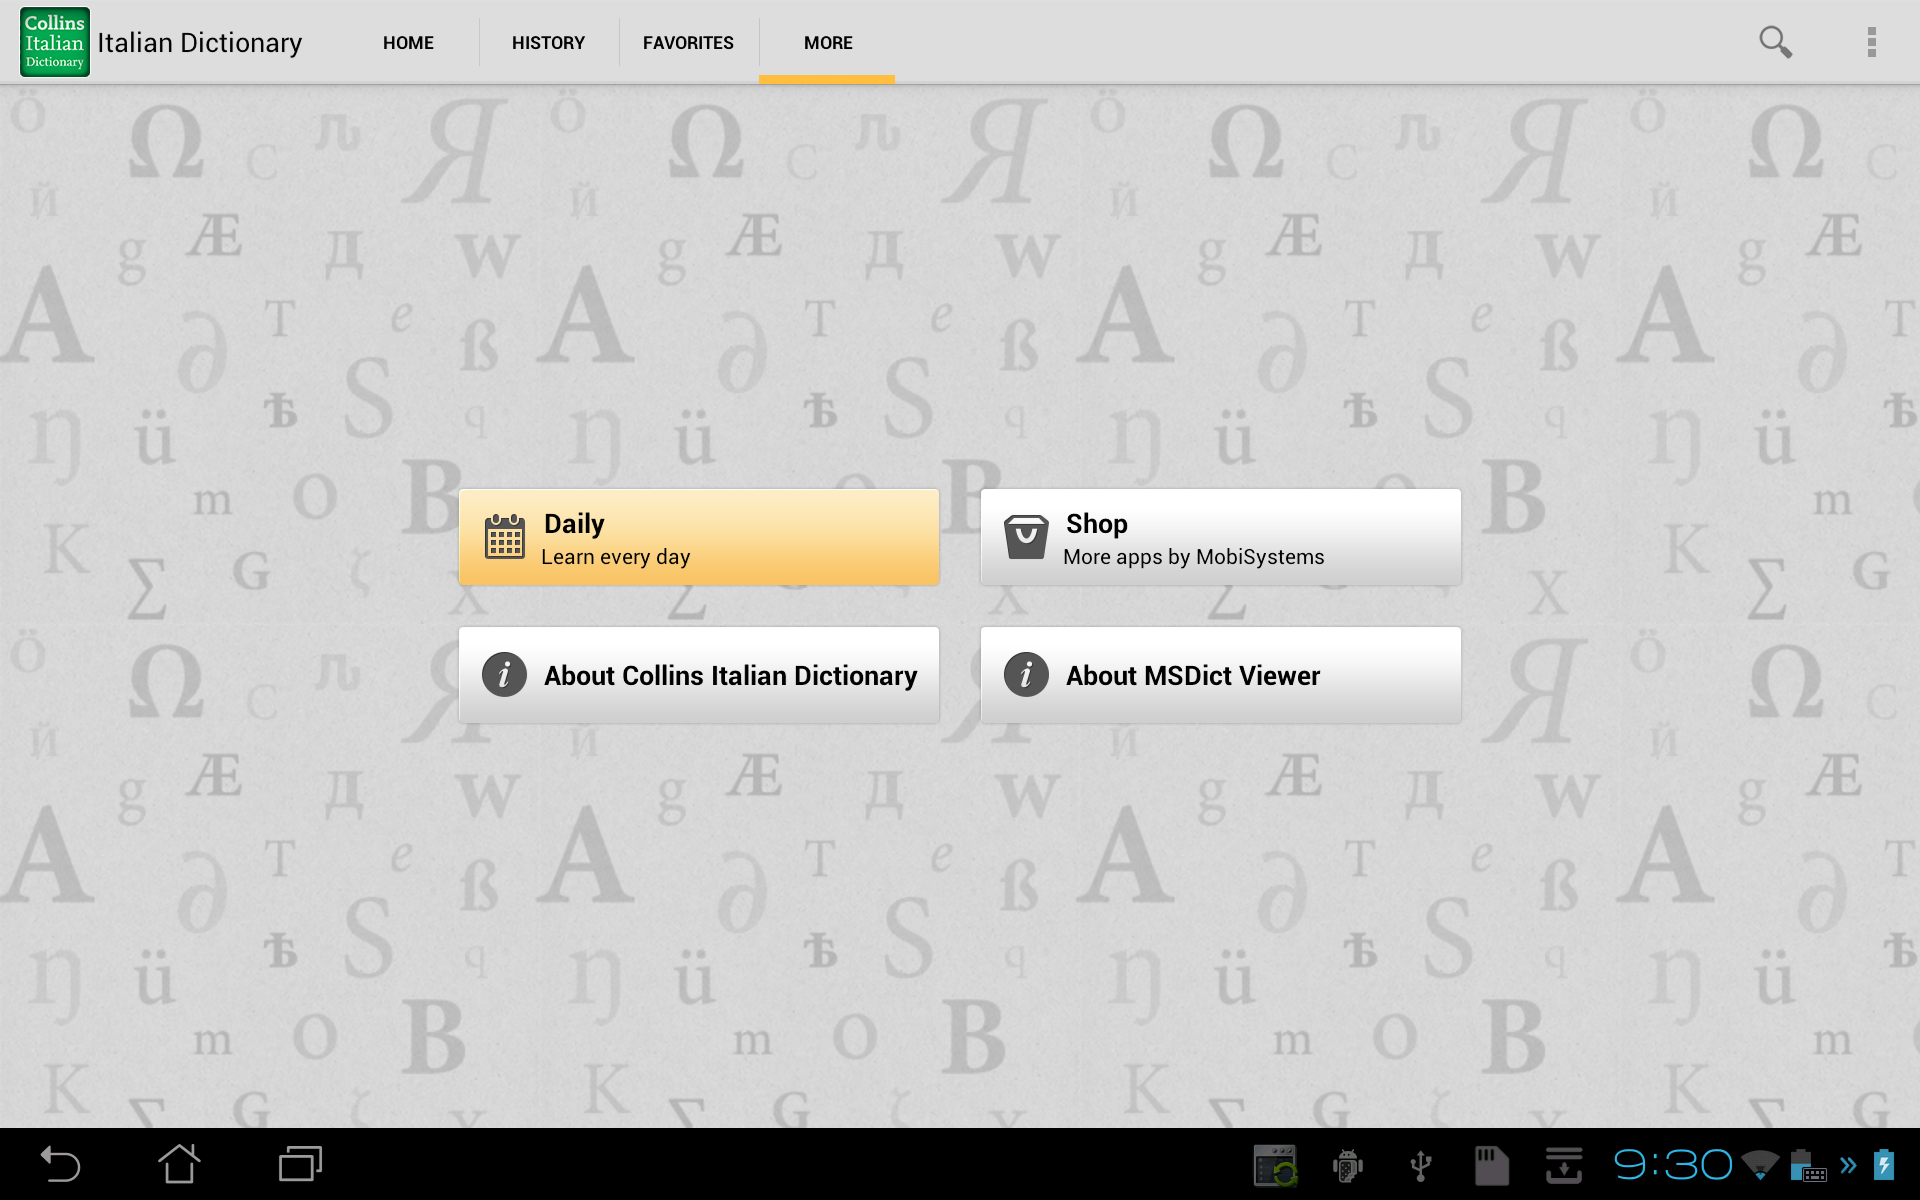Open the three-dot overflow menu
Viewport: 1920px width, 1200px height.
(1871, 42)
